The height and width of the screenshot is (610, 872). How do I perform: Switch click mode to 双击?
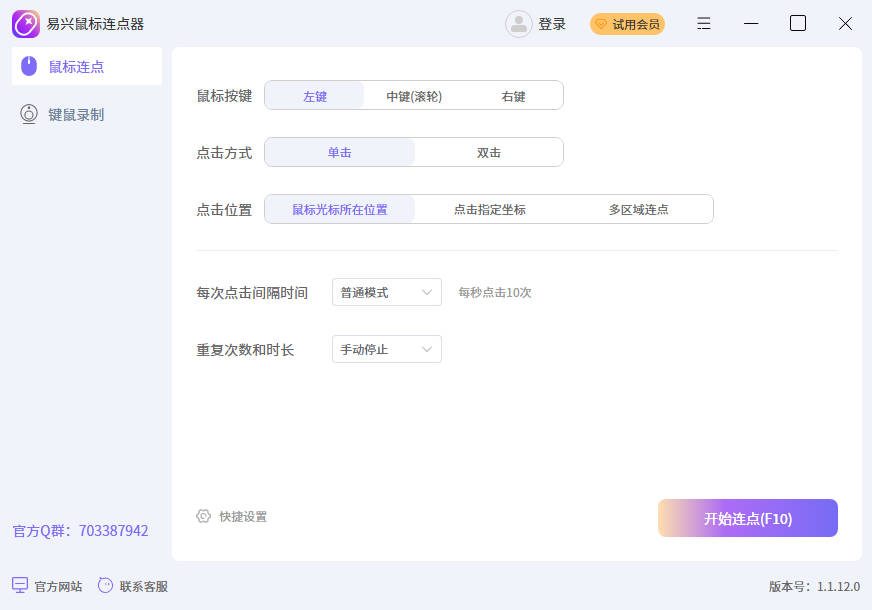tap(488, 153)
